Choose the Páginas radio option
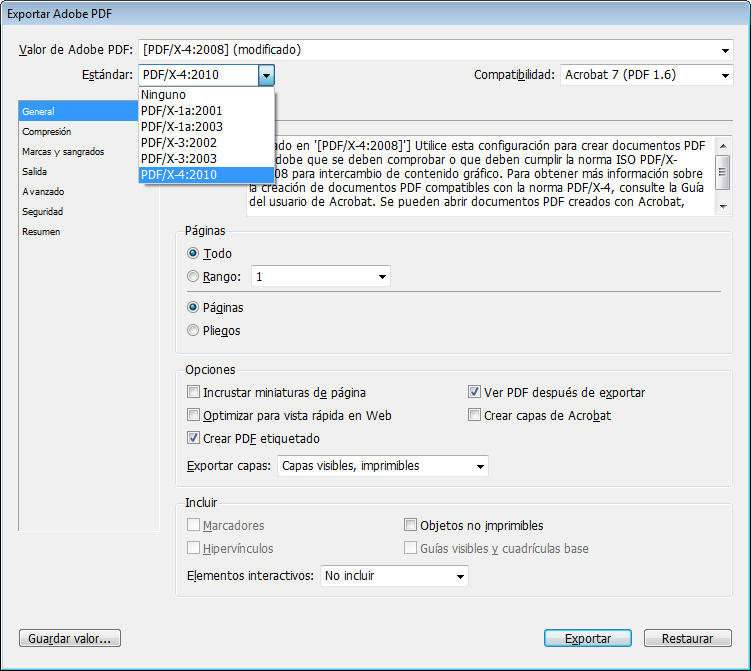Viewport: 751px width, 671px height. pyautogui.click(x=193, y=307)
